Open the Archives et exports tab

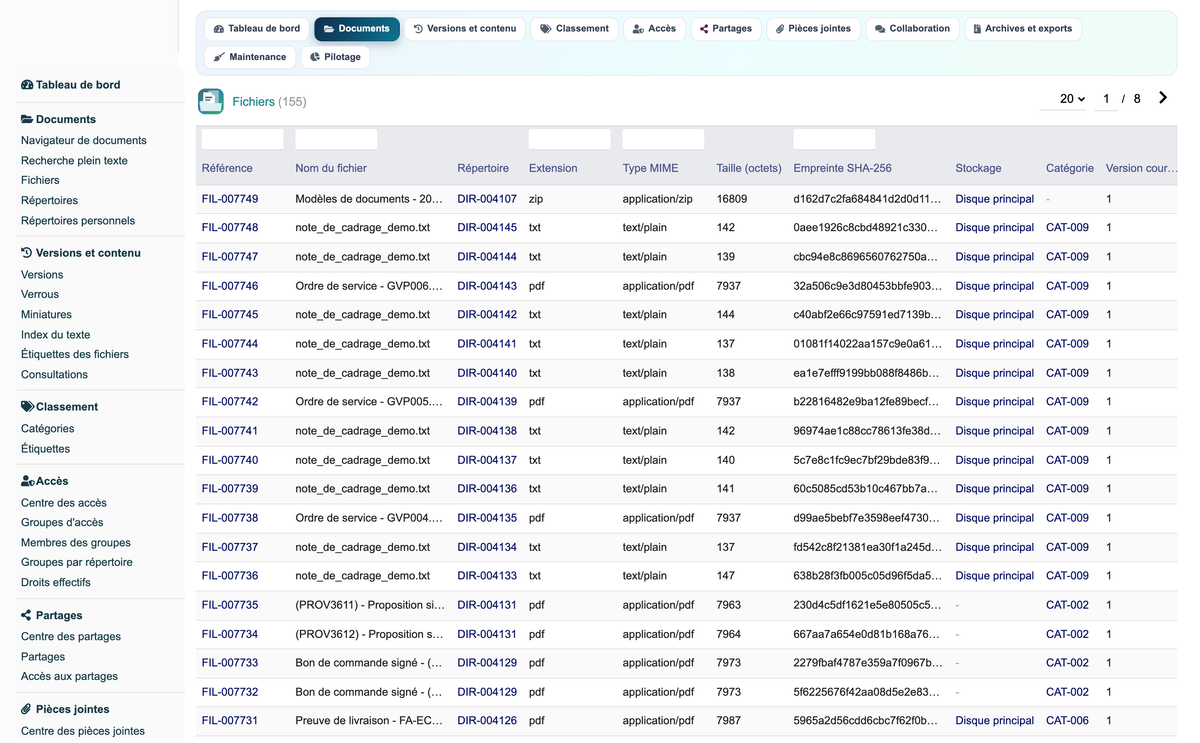click(1022, 29)
